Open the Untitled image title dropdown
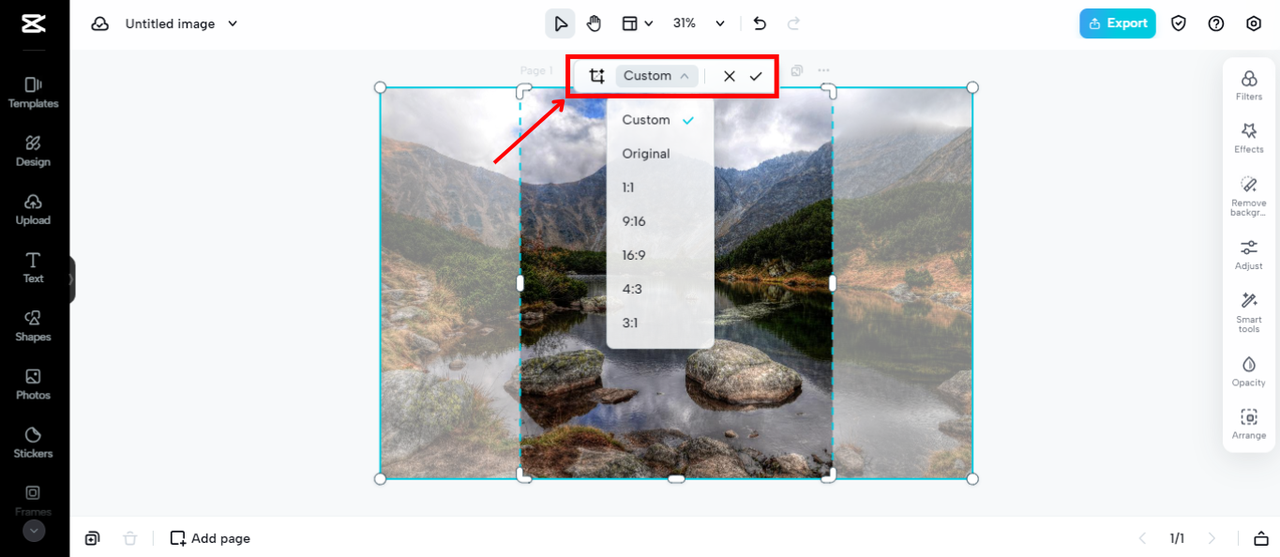This screenshot has height=557, width=1280. [181, 24]
